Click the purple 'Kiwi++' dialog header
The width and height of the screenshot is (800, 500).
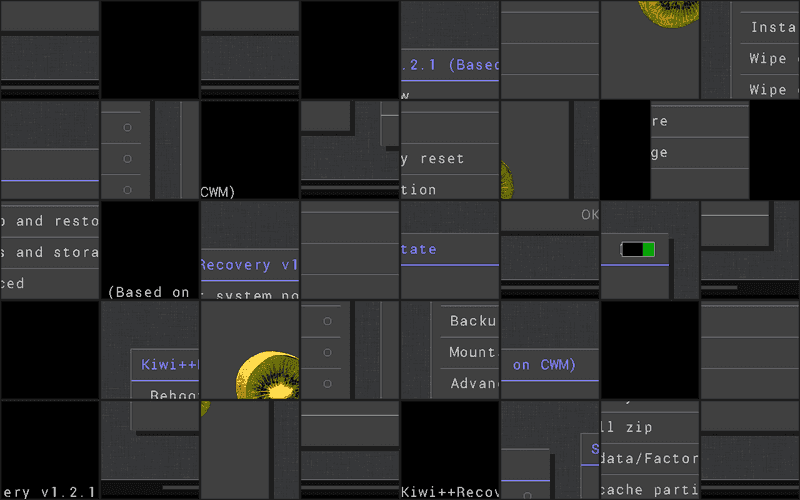(169, 365)
